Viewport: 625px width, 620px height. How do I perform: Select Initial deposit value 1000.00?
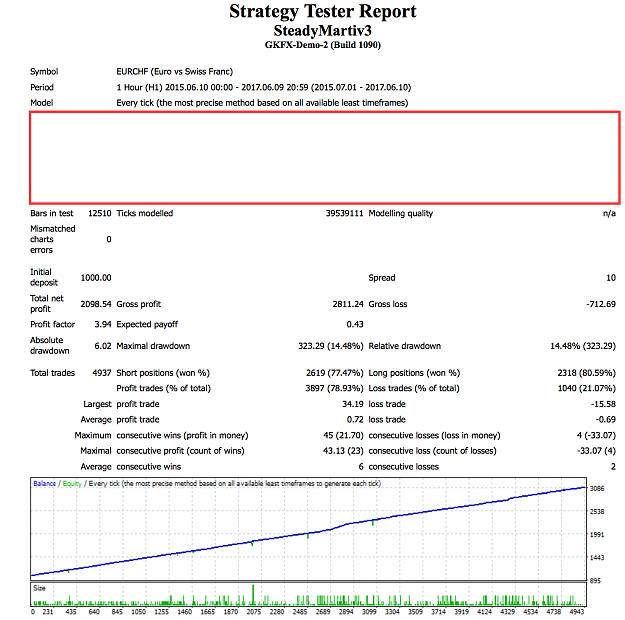coord(96,278)
